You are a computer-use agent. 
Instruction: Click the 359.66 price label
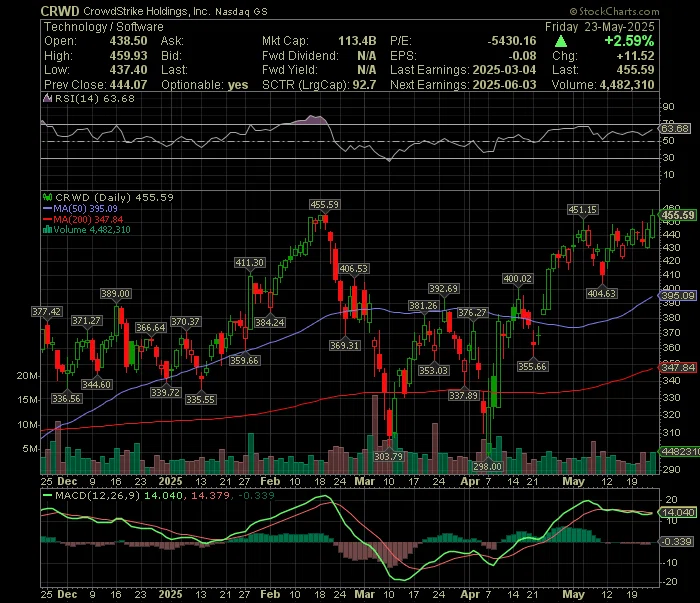(x=244, y=360)
